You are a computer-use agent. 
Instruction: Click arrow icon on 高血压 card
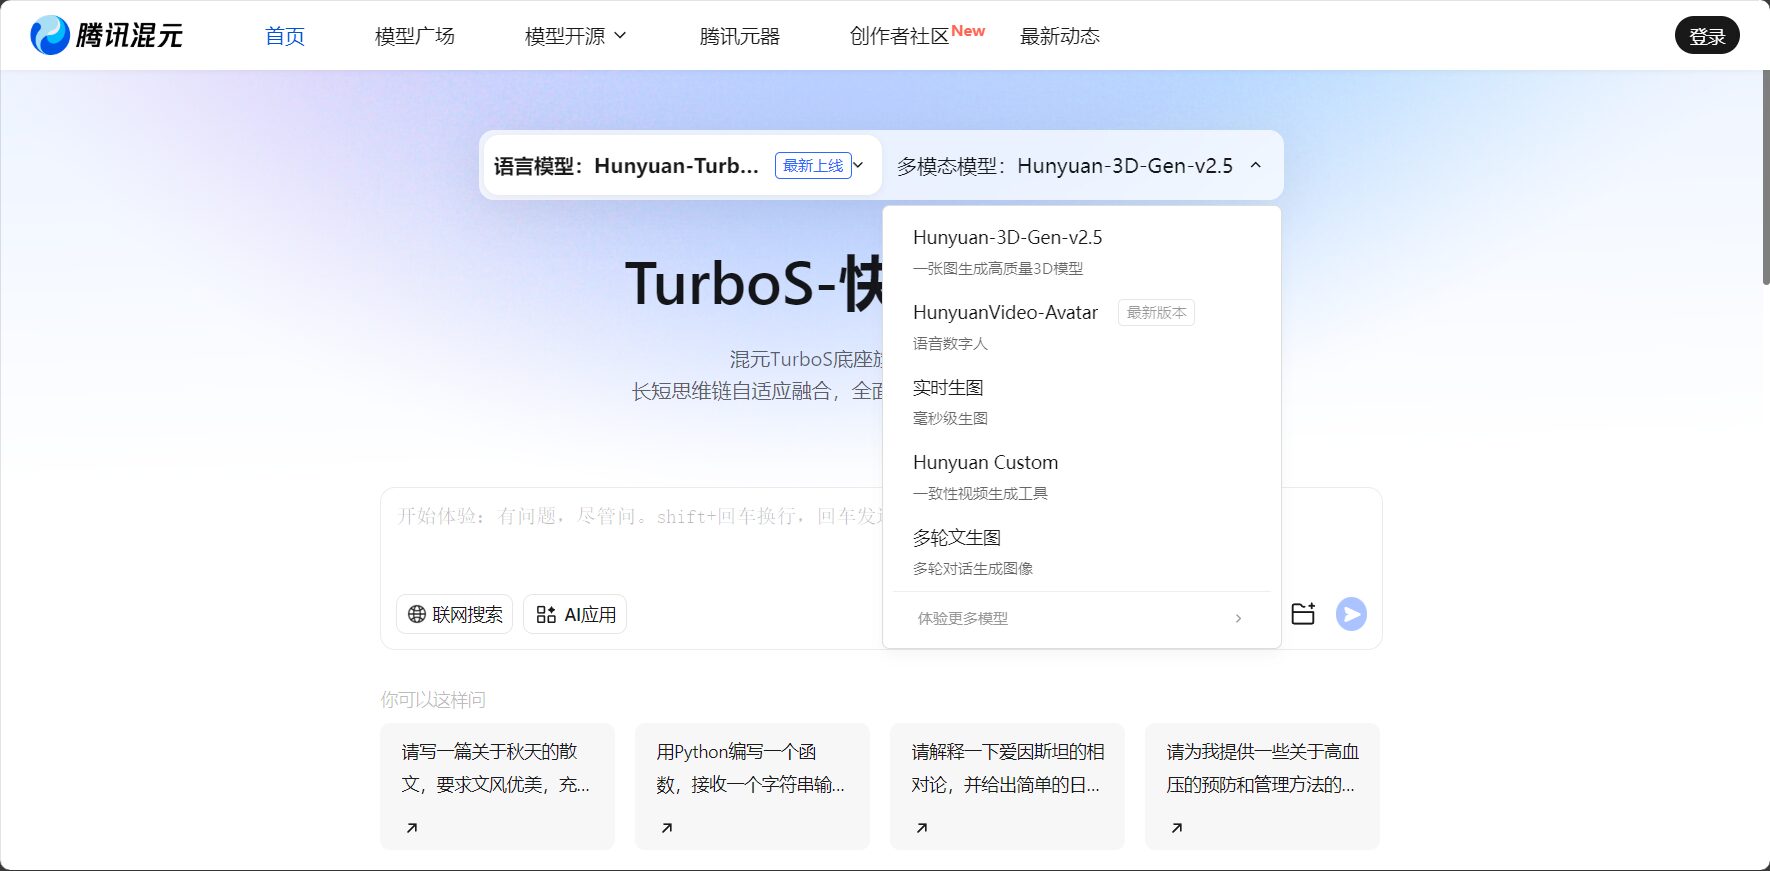click(x=1176, y=827)
